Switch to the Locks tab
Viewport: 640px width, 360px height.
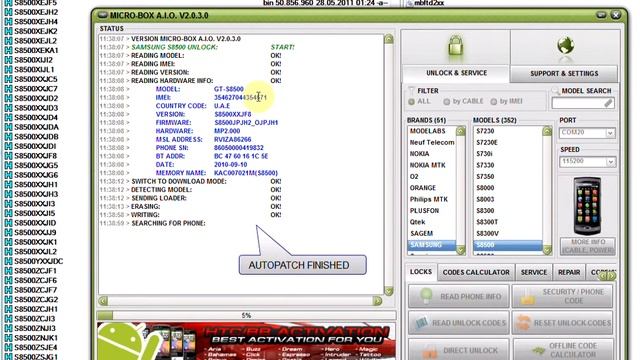(x=421, y=272)
